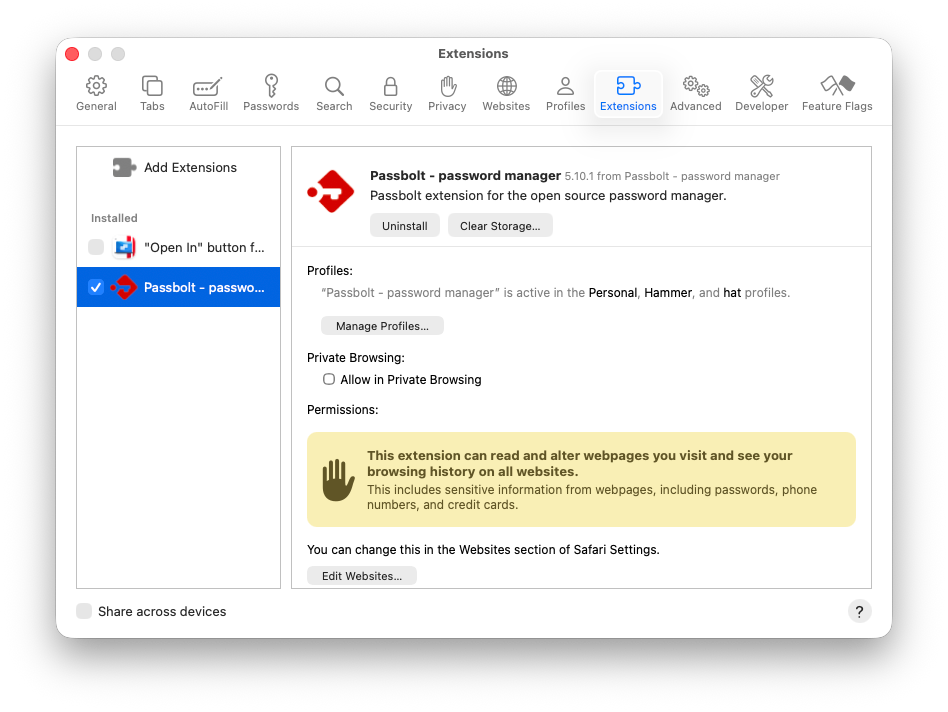The image size is (948, 712).
Task: Click the Passbolt - password manager title
Action: pyautogui.click(x=466, y=175)
